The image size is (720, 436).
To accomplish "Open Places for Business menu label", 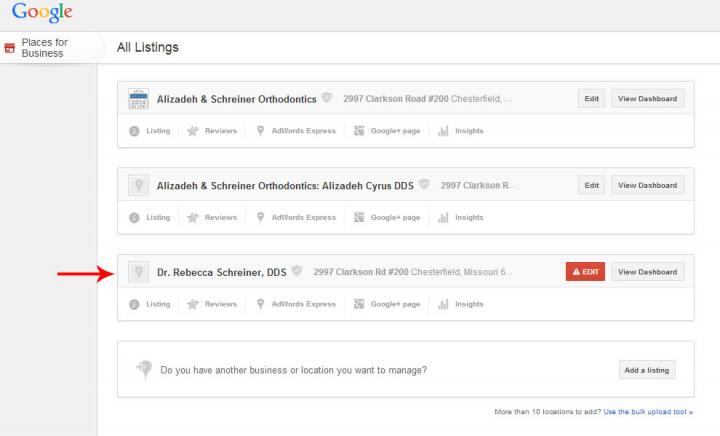I will [45, 48].
